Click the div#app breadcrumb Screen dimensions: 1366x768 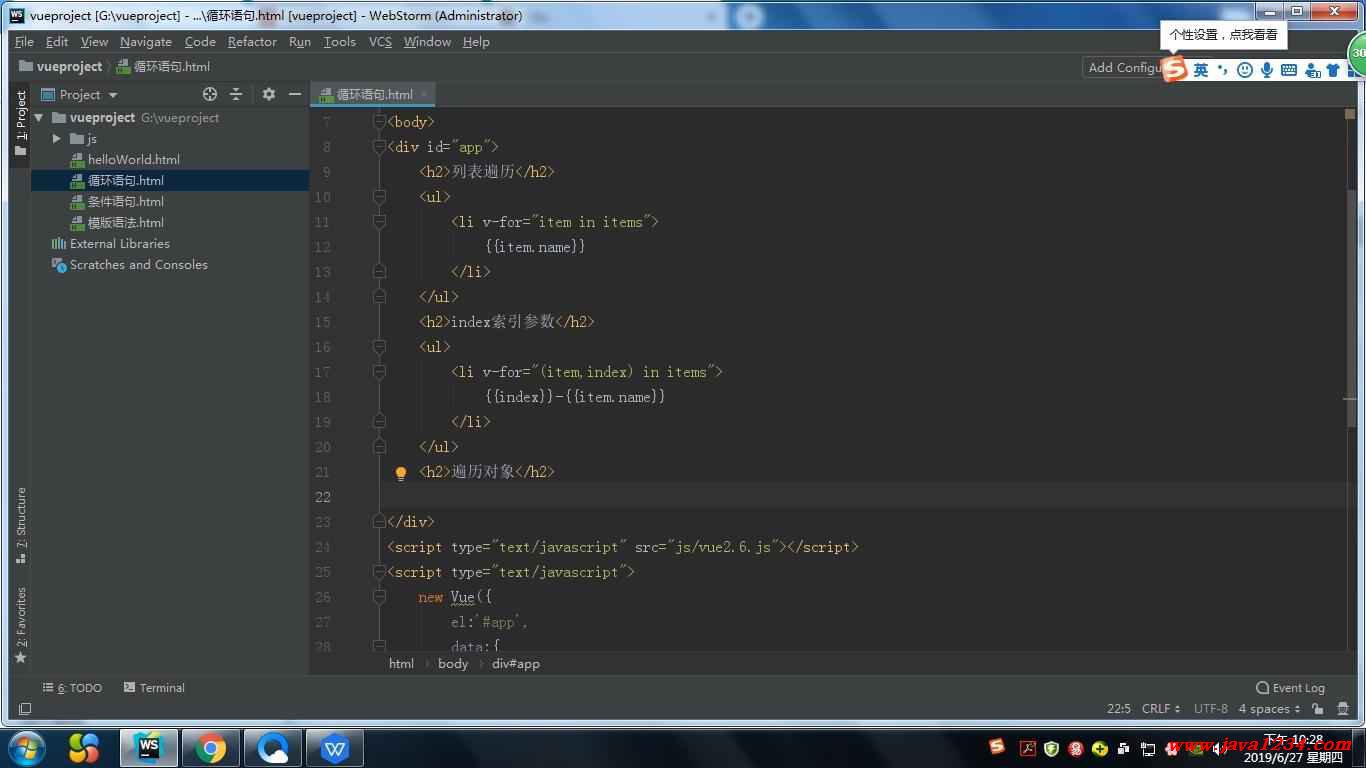click(x=516, y=664)
